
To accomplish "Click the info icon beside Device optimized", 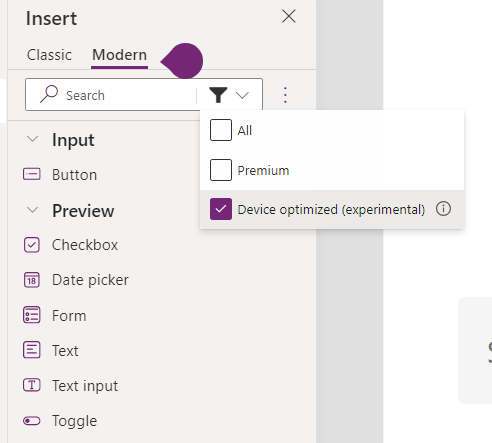I will 443,209.
